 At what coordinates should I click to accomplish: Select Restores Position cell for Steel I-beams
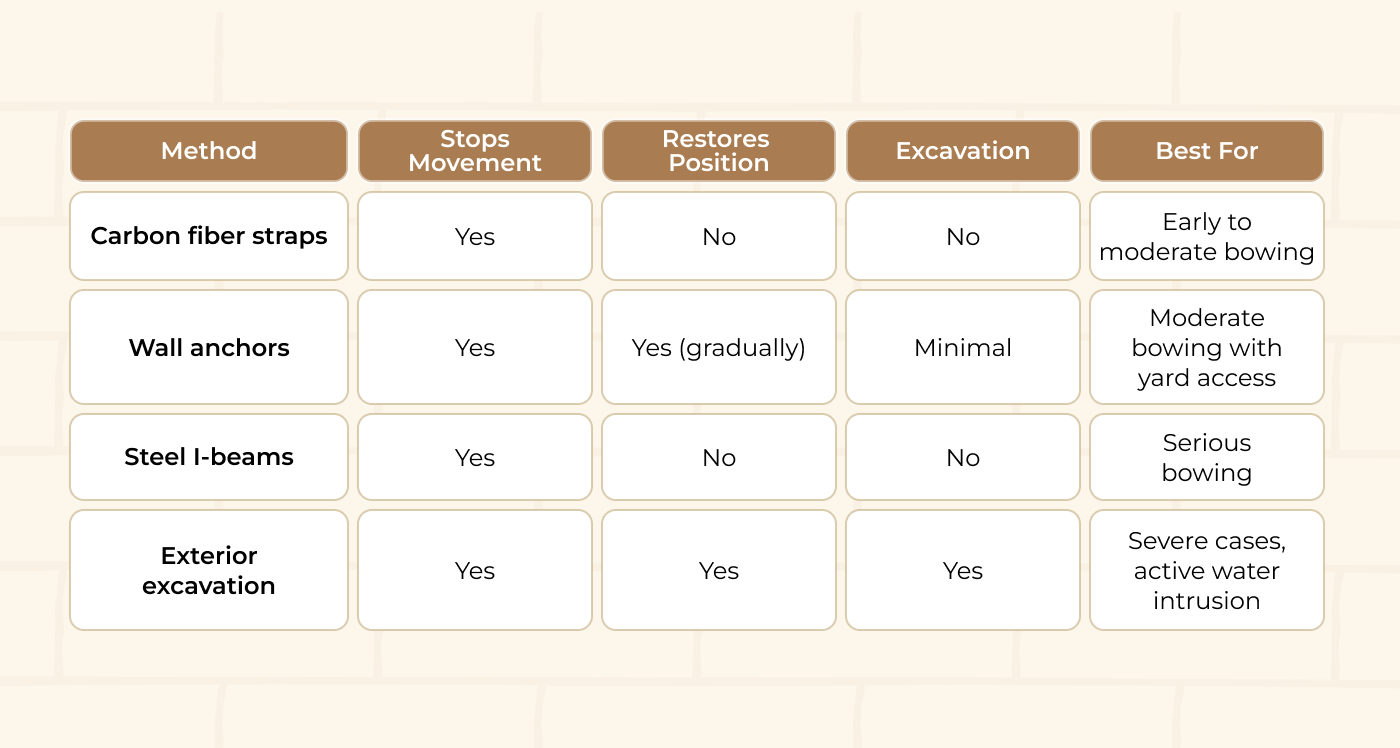(x=718, y=457)
